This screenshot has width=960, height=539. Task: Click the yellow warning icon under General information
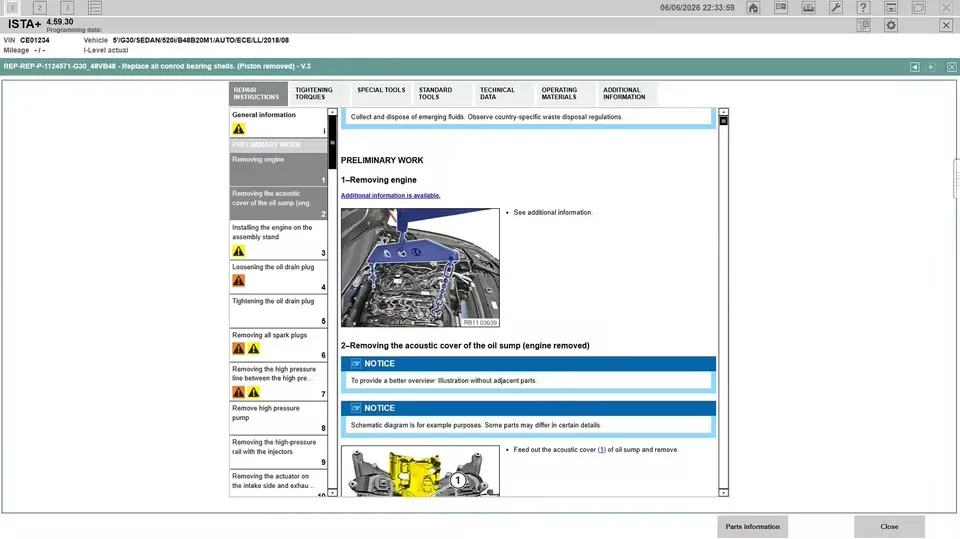239,129
